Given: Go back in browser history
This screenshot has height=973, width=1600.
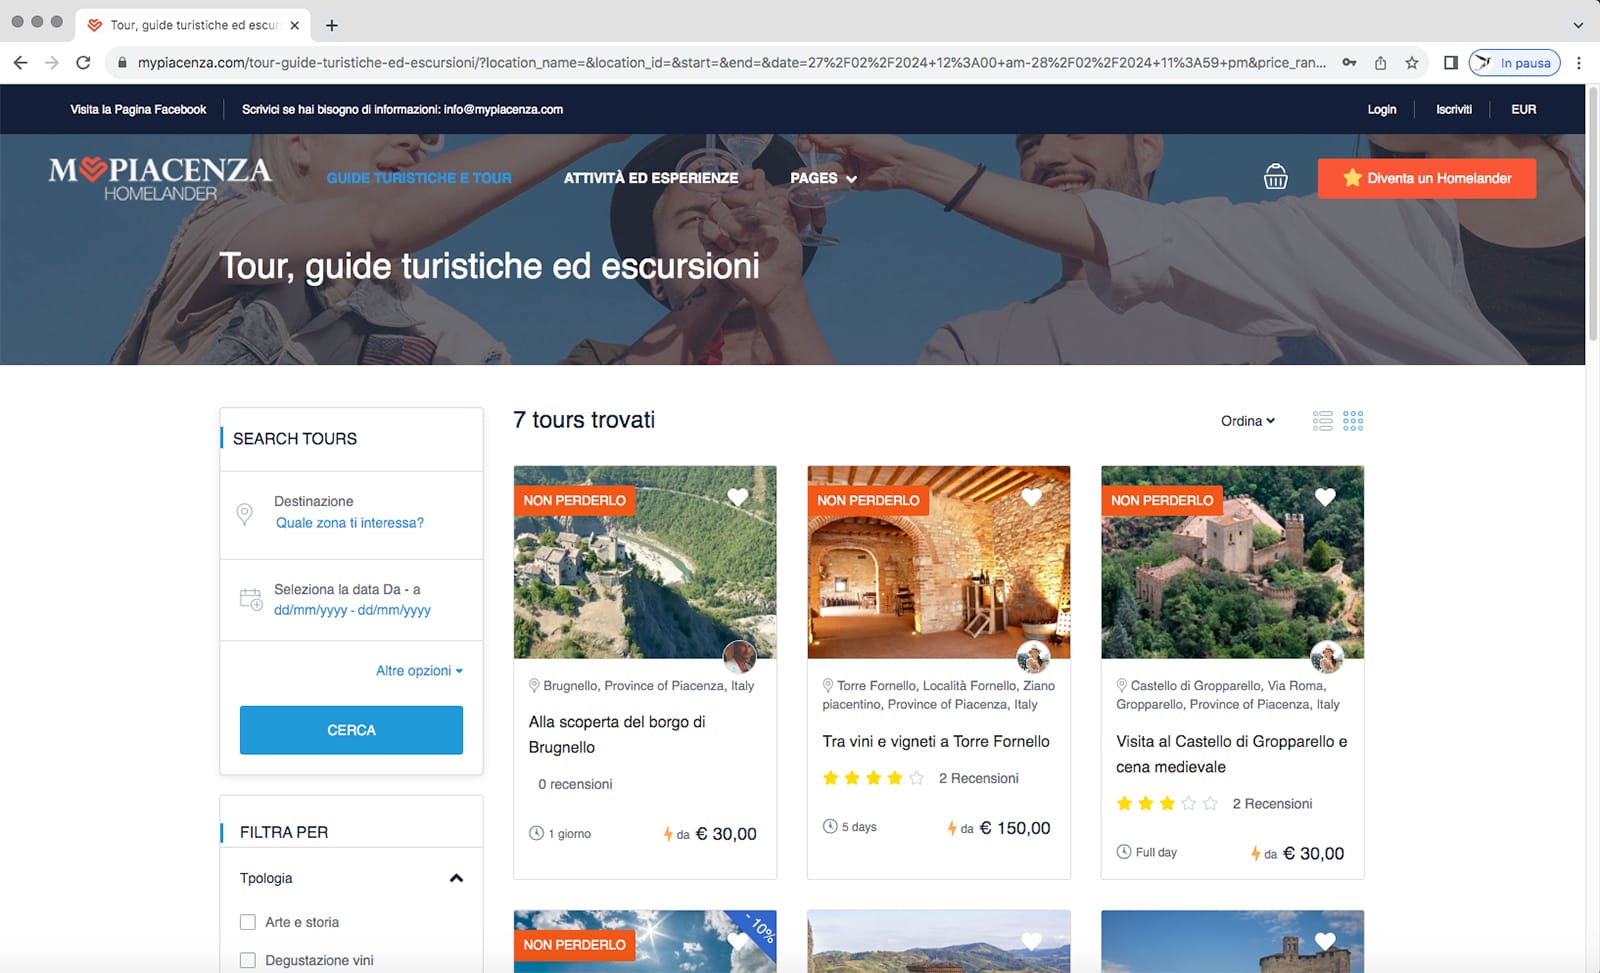Looking at the screenshot, I should pos(20,62).
